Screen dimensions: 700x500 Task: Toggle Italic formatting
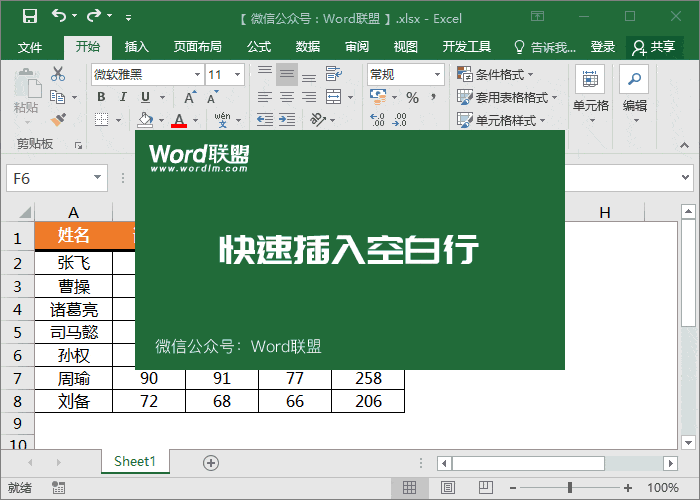coord(123,97)
